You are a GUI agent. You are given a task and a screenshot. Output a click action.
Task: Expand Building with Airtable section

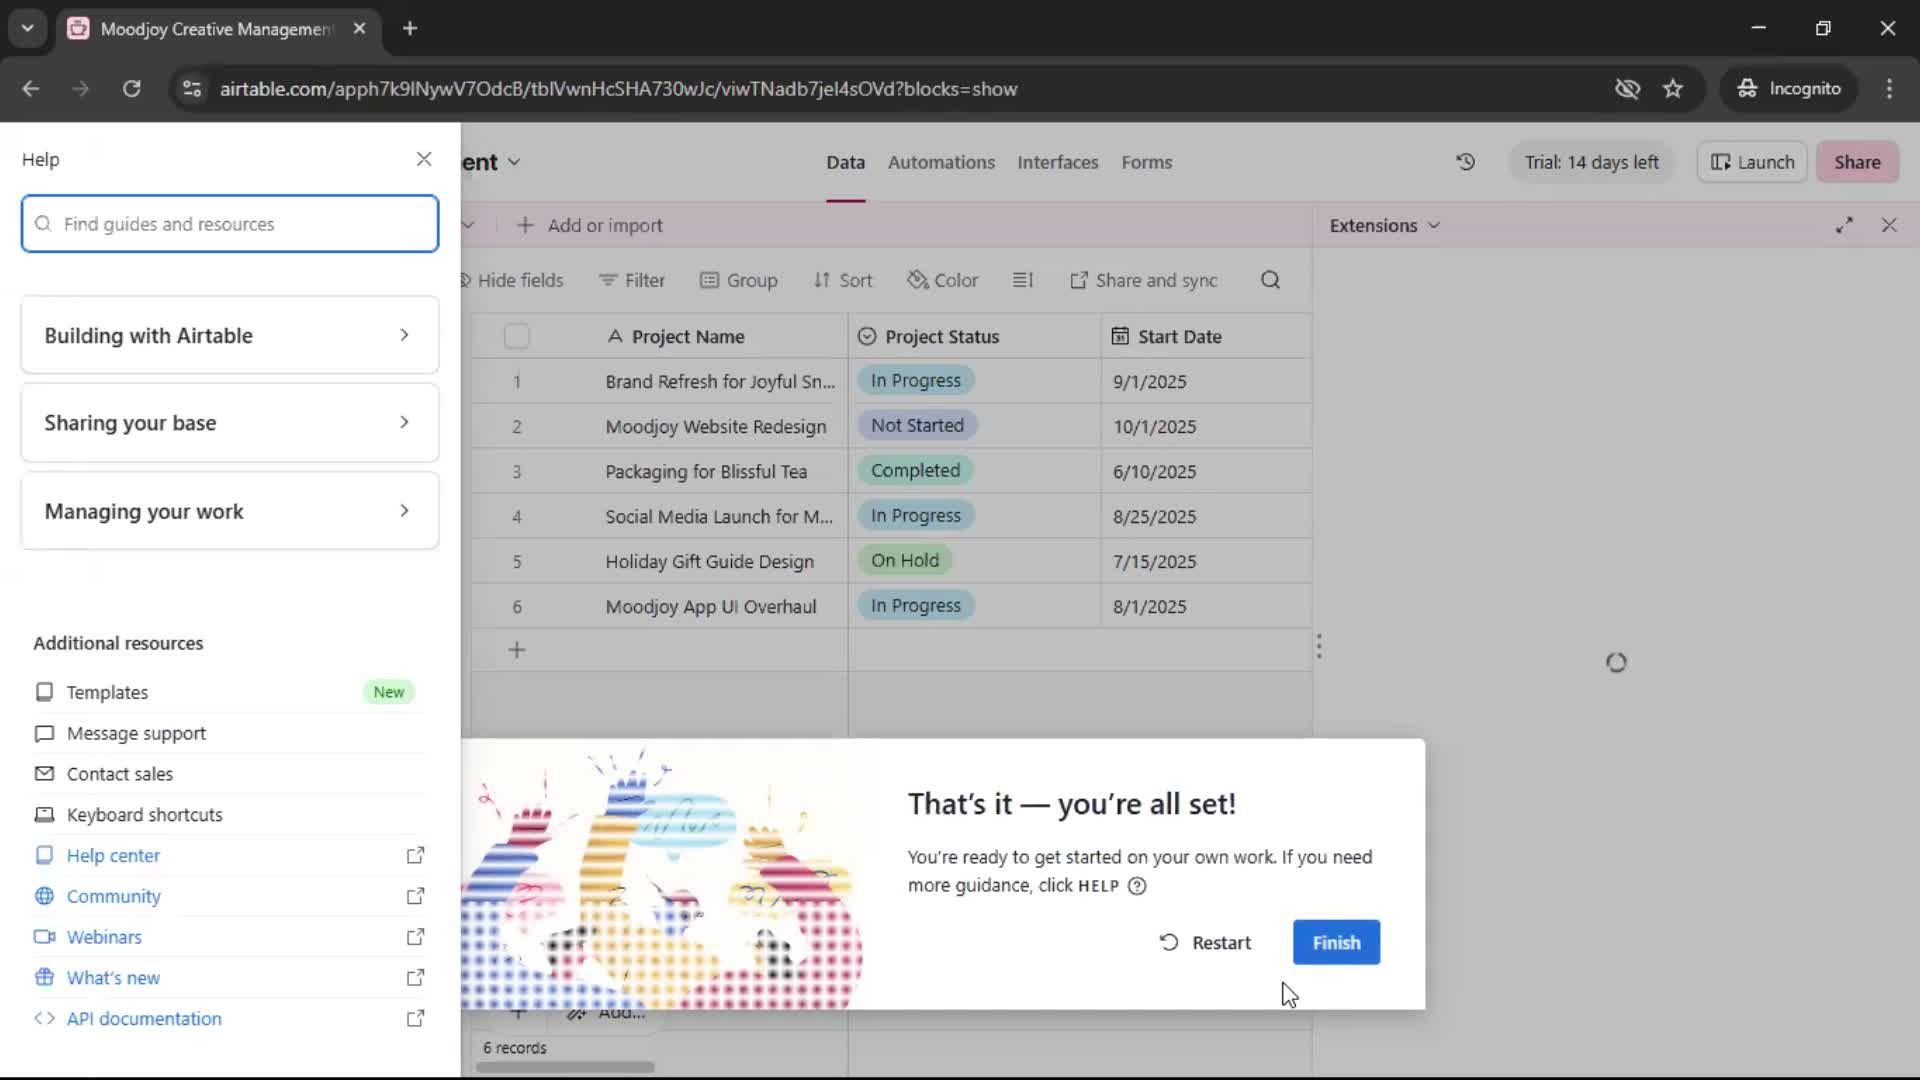230,335
